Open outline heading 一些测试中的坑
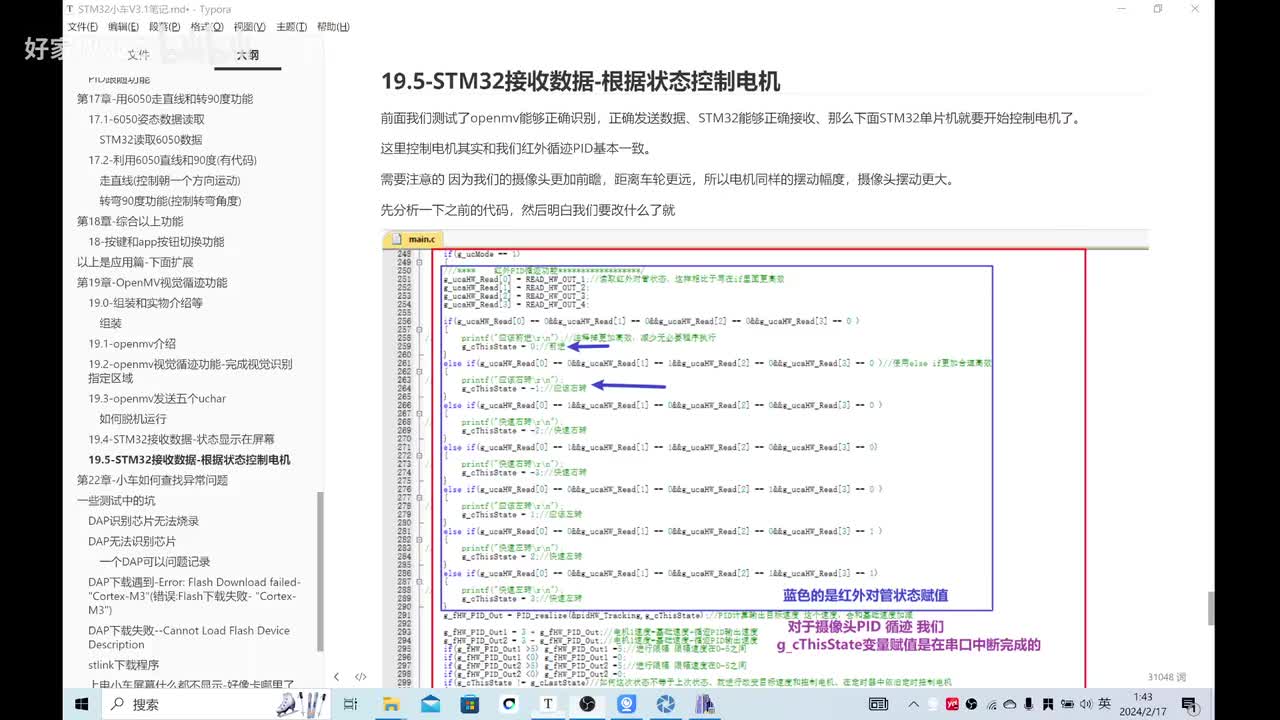The width and height of the screenshot is (1280, 720). pyautogui.click(x=116, y=501)
